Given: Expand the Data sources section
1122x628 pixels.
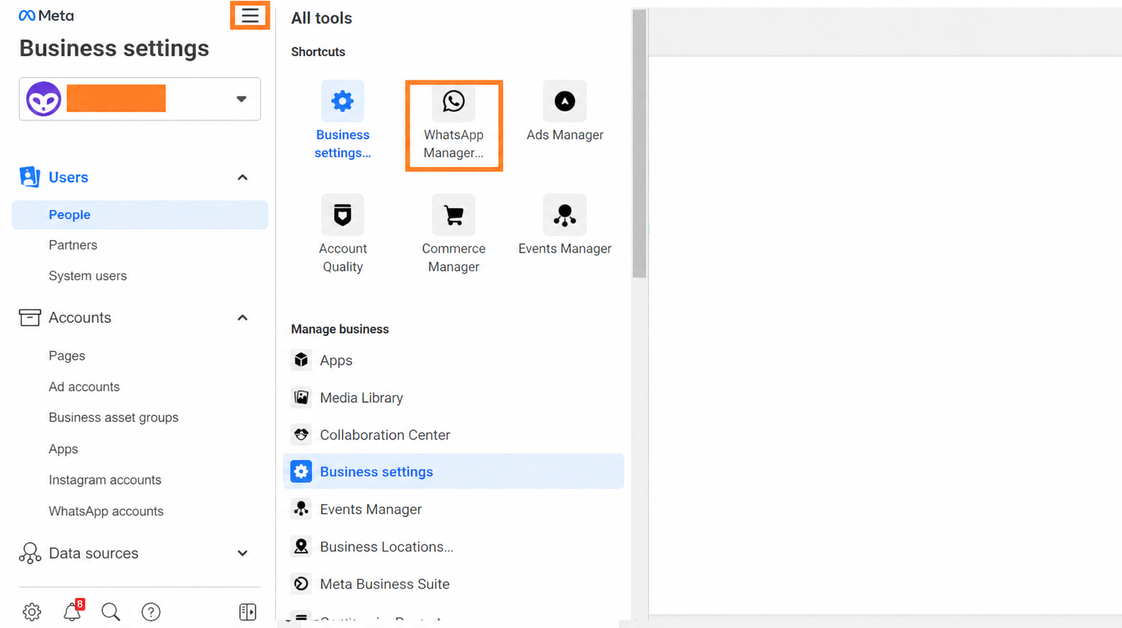Looking at the screenshot, I should pos(243,553).
